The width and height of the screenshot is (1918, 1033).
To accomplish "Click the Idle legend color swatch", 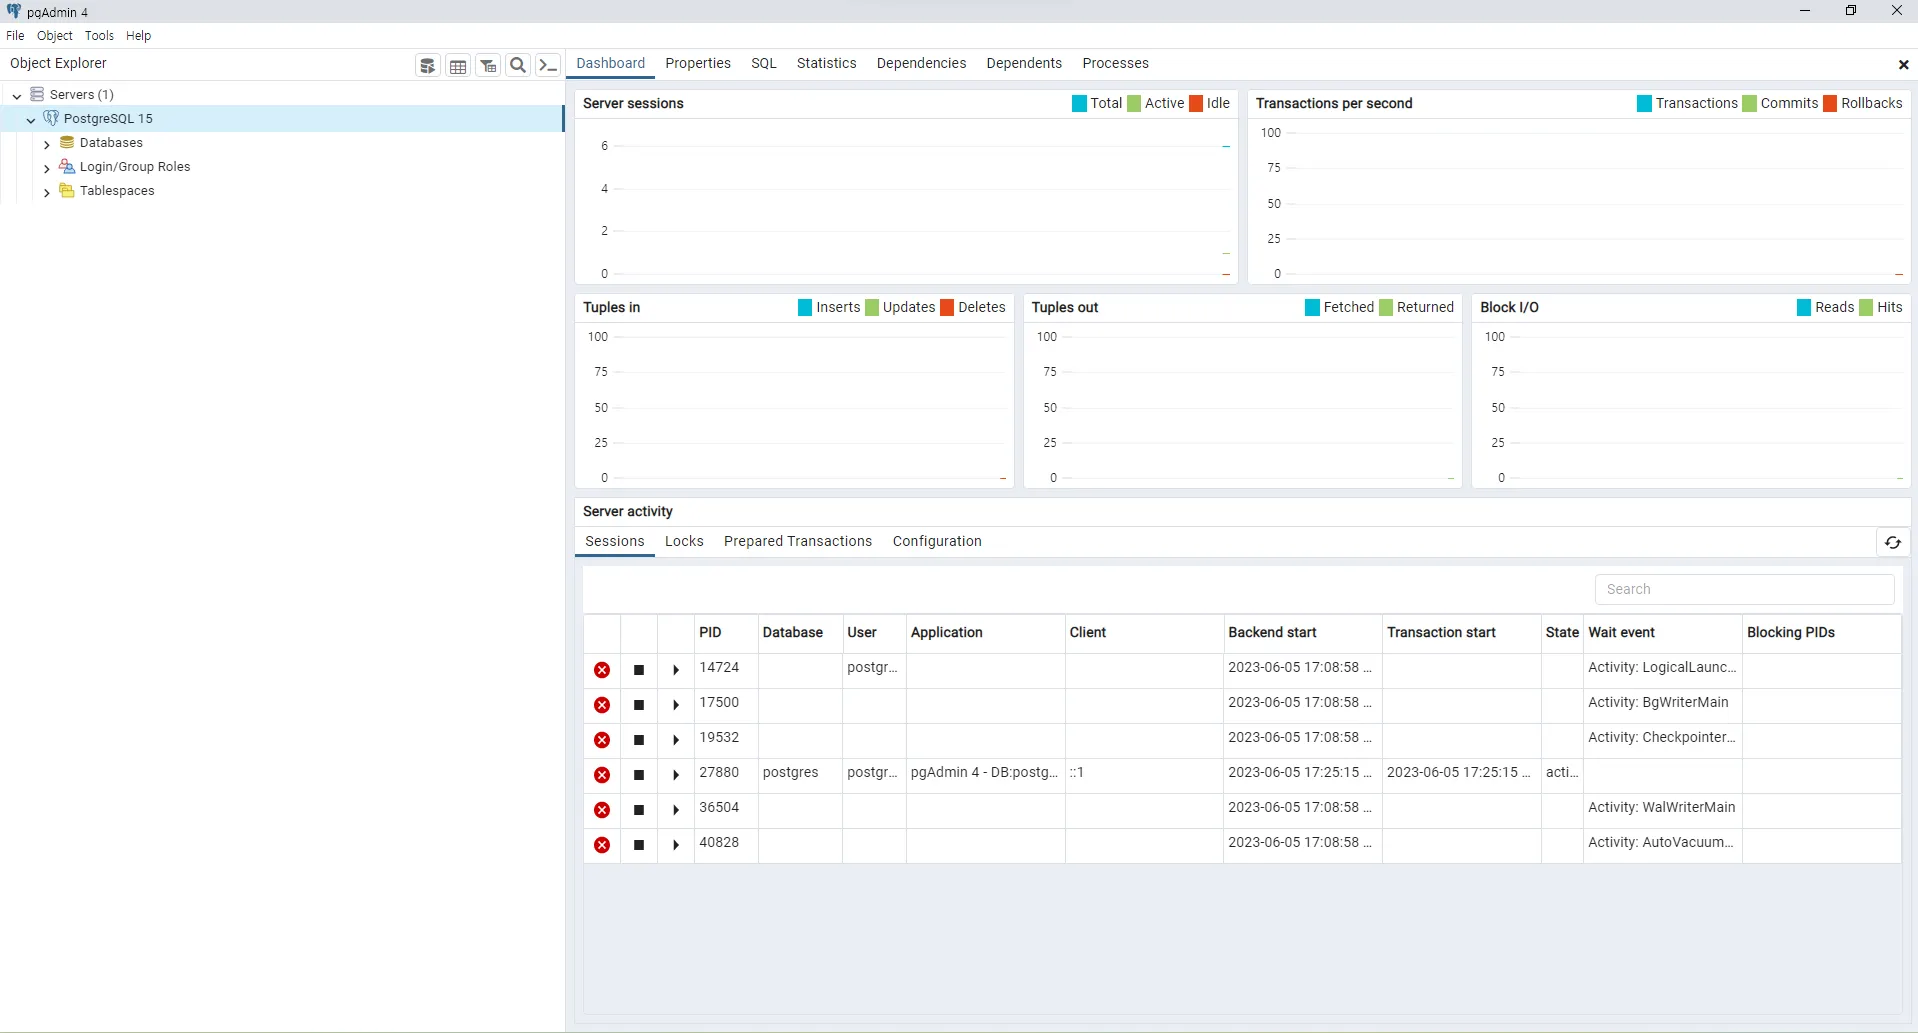I will tap(1196, 104).
